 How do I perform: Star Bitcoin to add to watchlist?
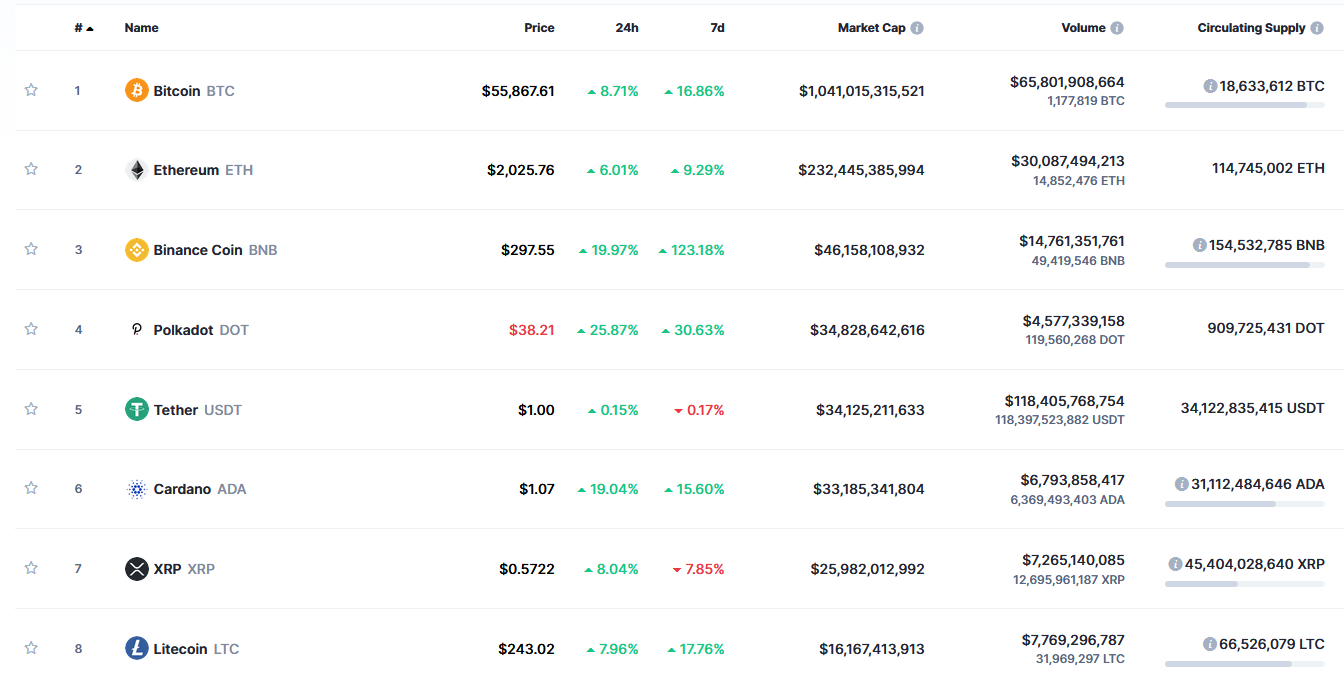pos(31,90)
